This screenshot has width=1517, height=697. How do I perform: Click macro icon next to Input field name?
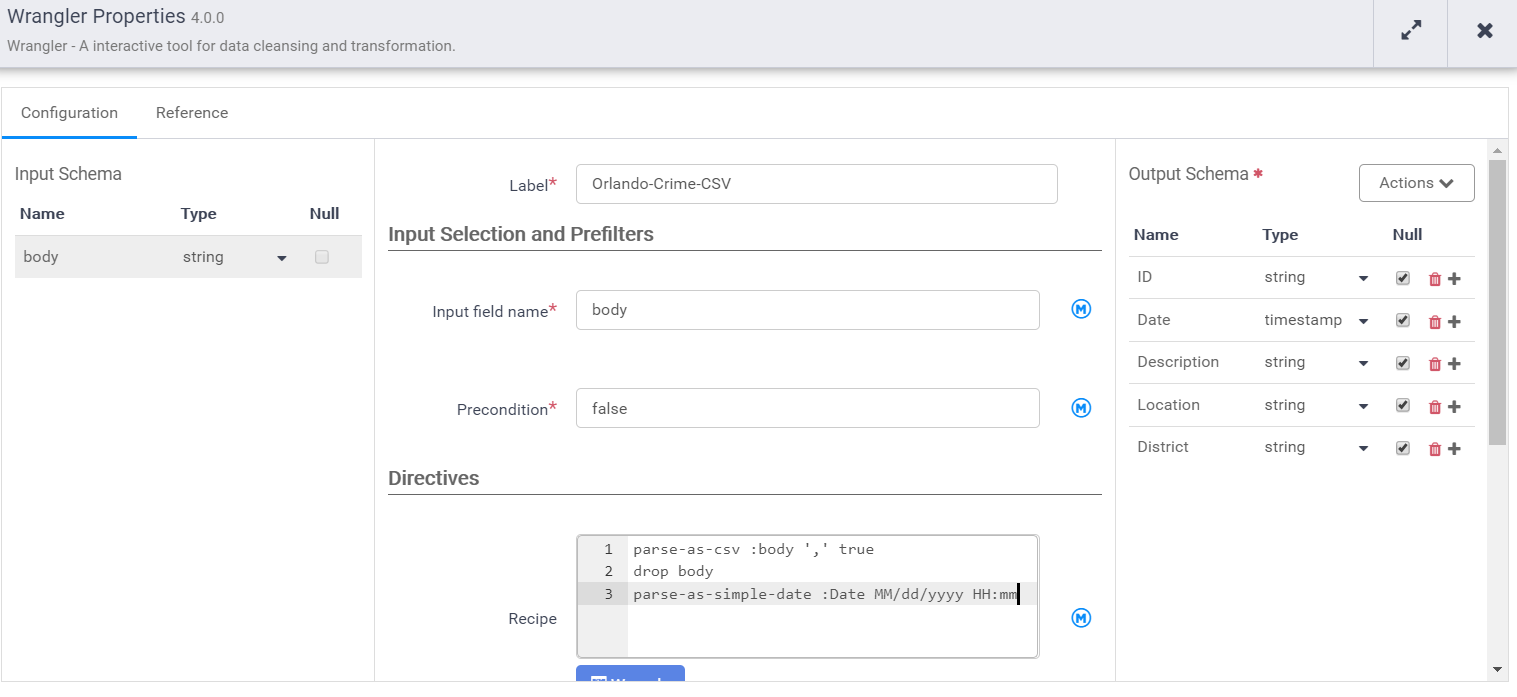click(1081, 309)
